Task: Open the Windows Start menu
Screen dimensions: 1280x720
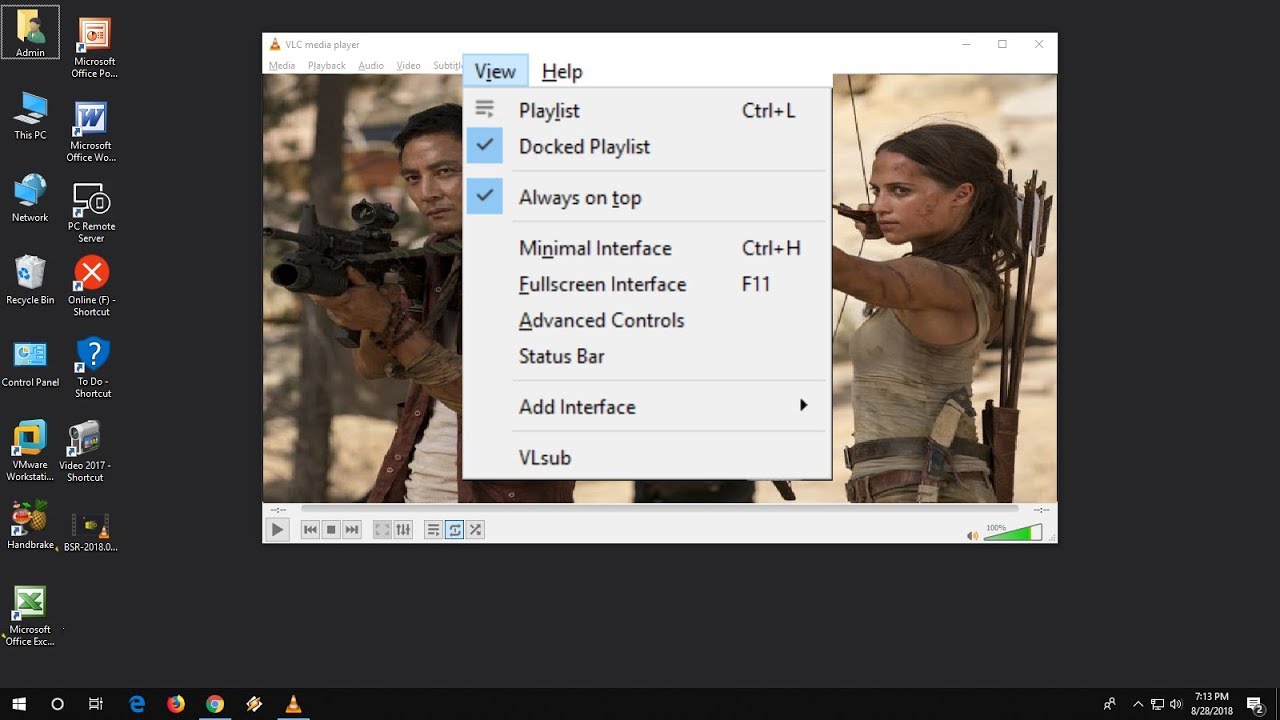Action: click(19, 704)
